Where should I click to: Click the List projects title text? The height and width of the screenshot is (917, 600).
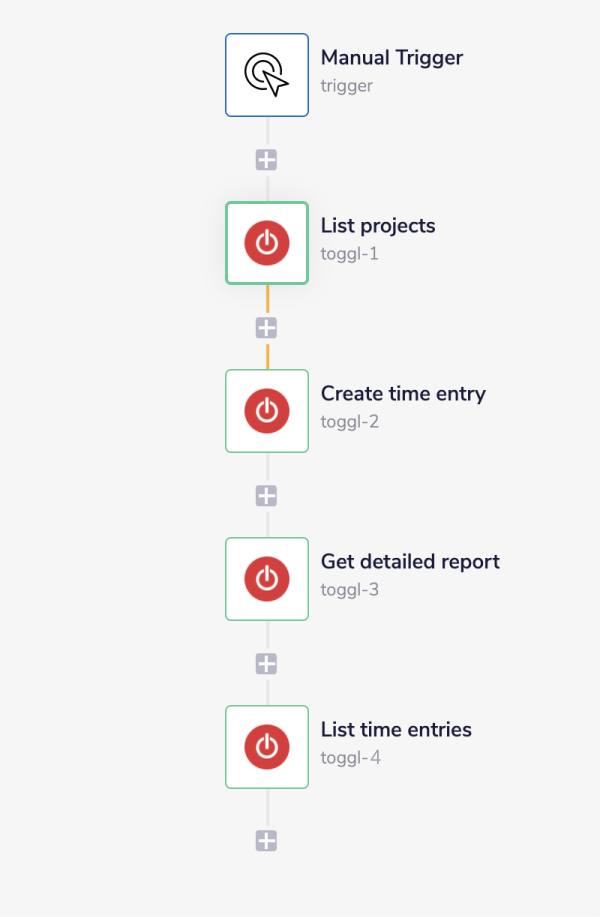click(377, 226)
